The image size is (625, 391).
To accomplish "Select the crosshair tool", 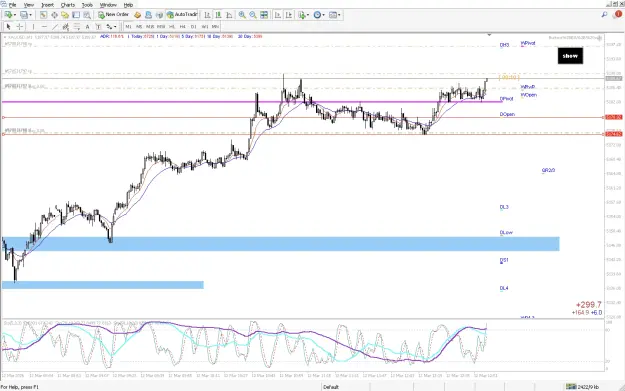I will (x=20, y=27).
